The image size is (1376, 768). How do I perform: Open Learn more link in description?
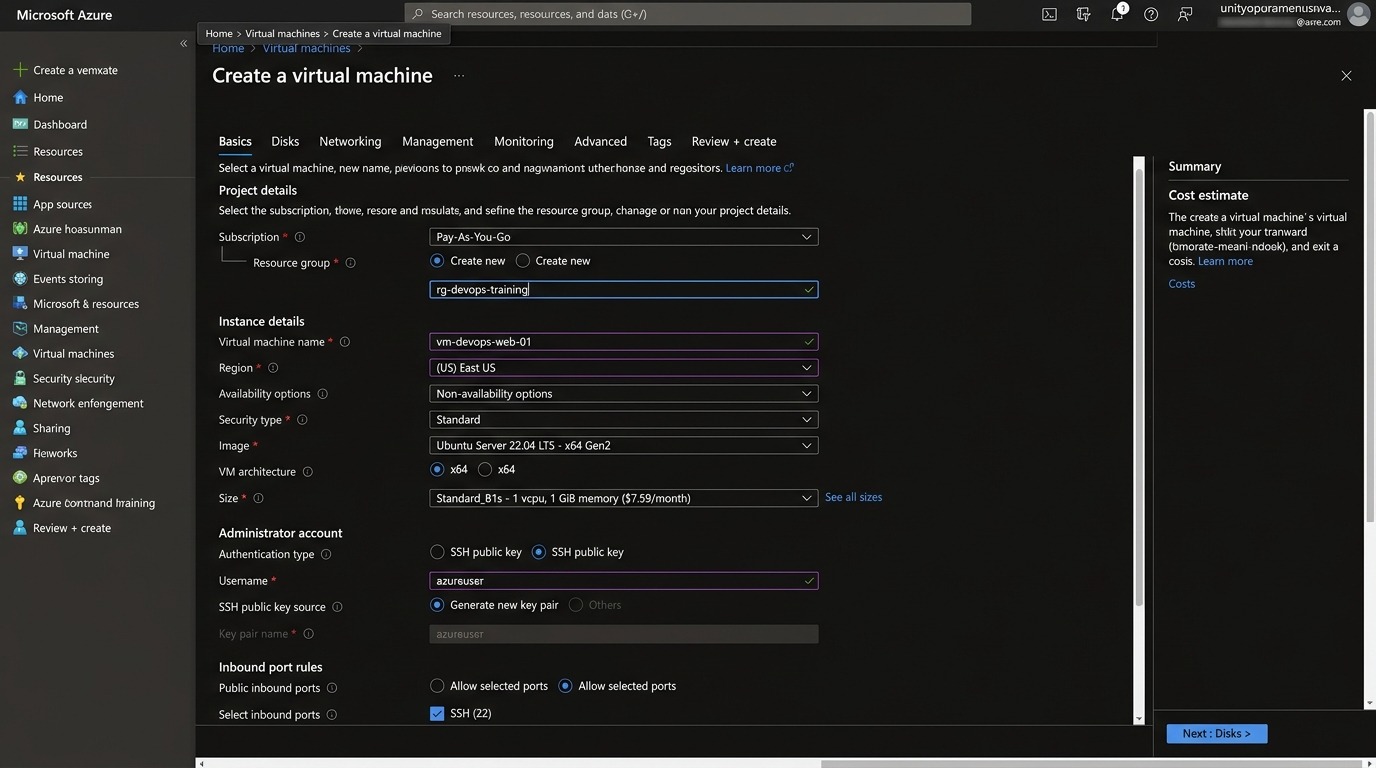pos(759,168)
